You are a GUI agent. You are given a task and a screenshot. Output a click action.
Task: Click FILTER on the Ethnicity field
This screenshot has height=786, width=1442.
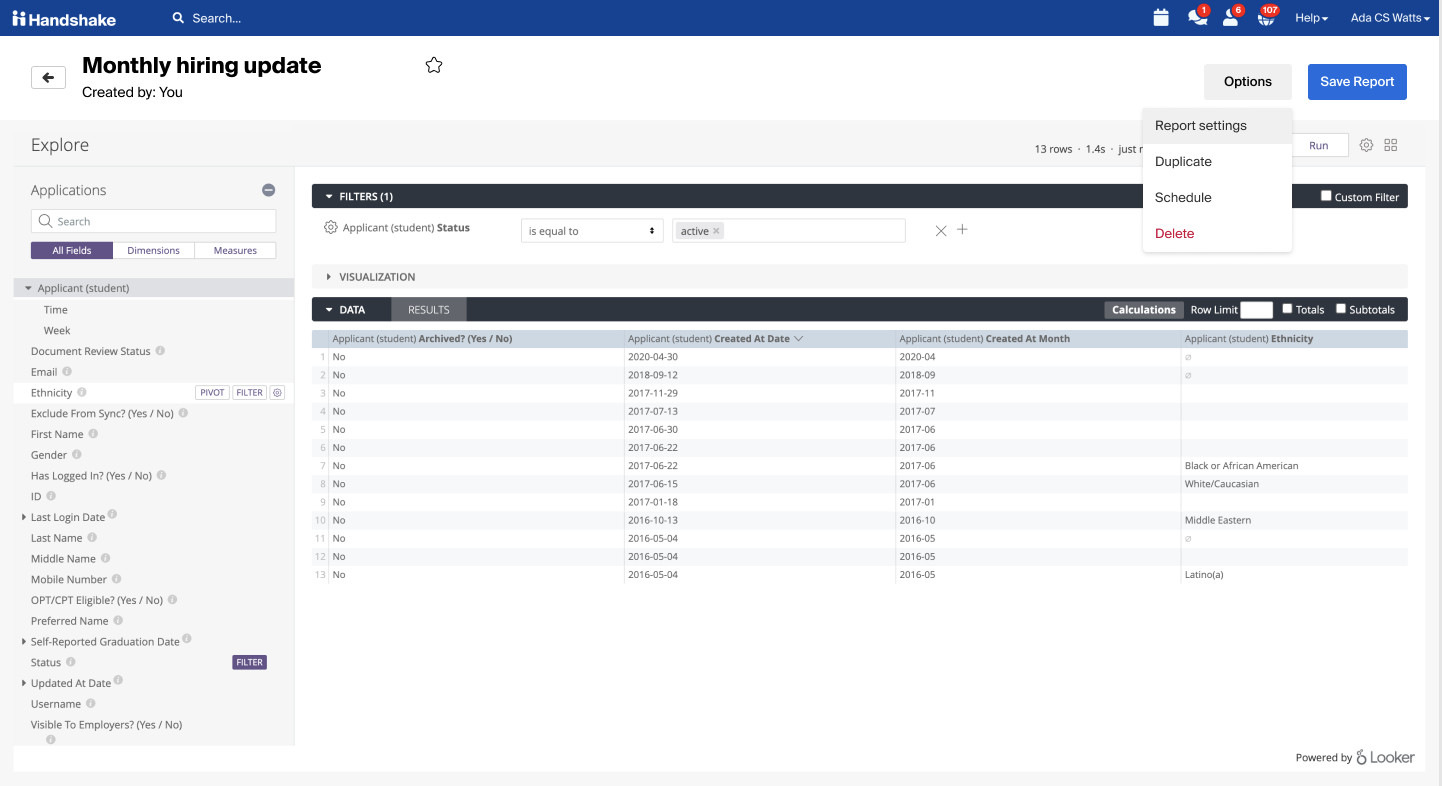[x=249, y=393]
